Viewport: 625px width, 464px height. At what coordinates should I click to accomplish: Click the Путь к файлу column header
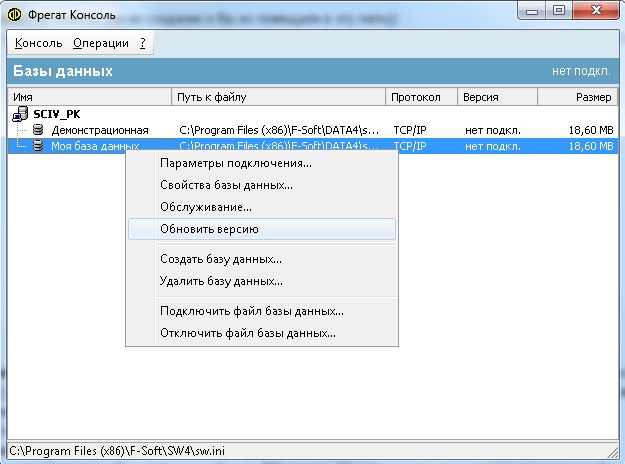(x=278, y=97)
